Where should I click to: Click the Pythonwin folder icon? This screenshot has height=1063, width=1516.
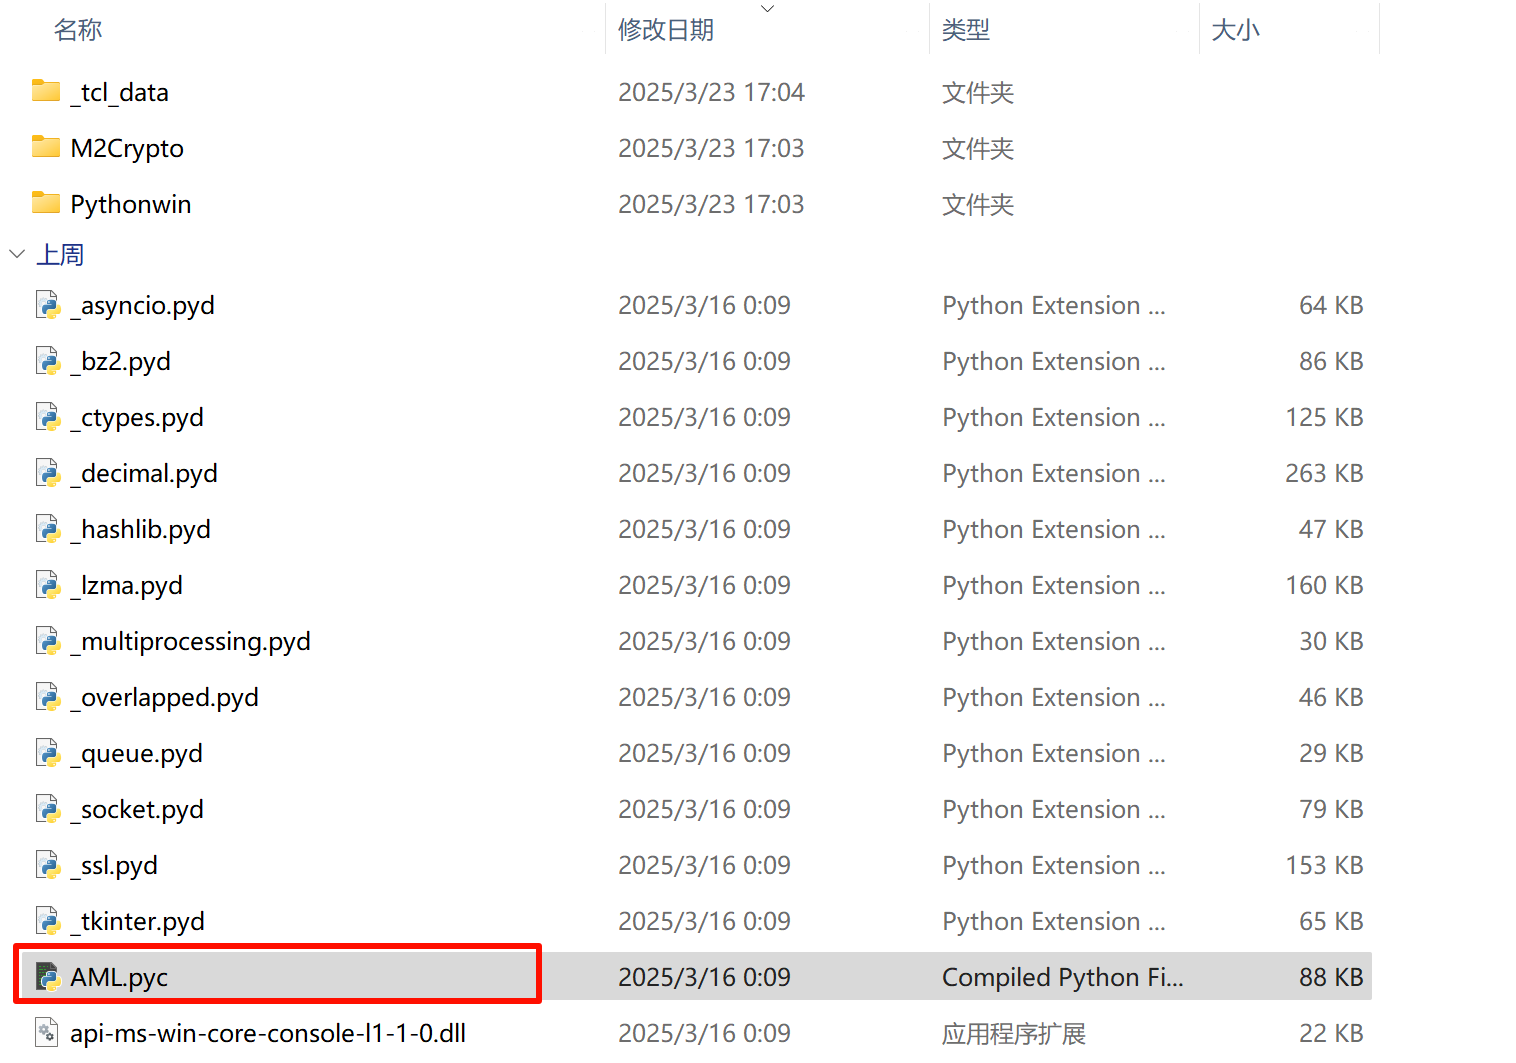(46, 204)
